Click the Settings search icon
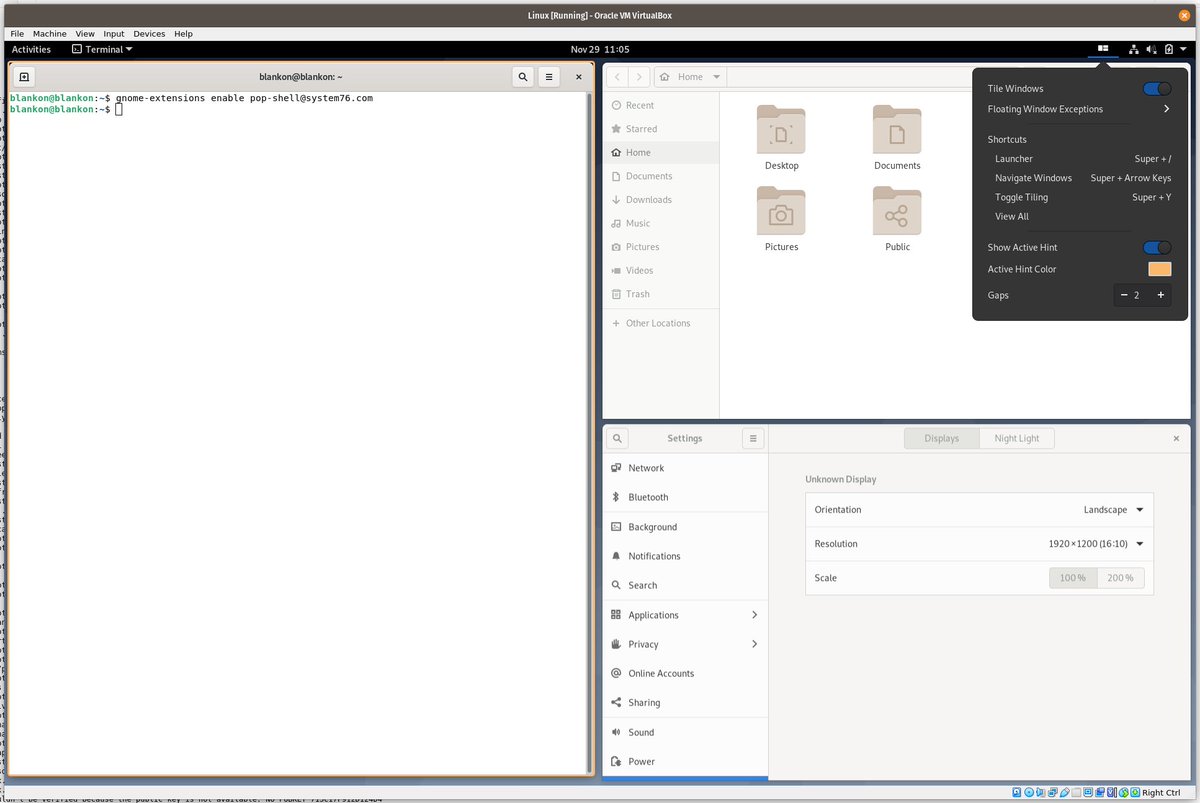Viewport: 1200px width, 803px height. coord(618,438)
